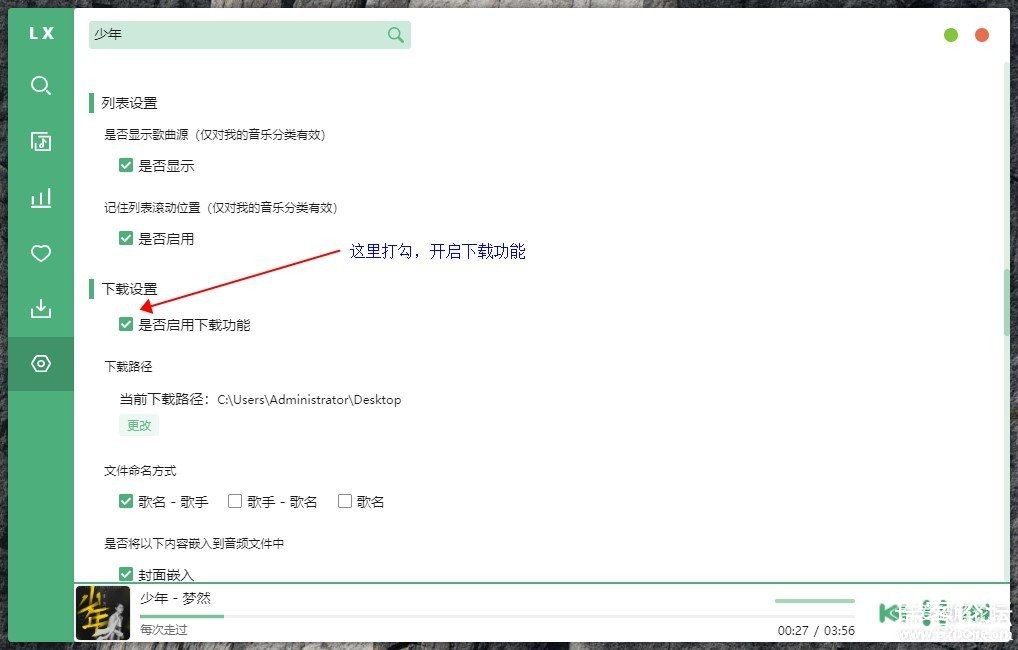Select the settings hexagon icon in the sidebar
Screen dimensions: 1018x650
pos(40,364)
